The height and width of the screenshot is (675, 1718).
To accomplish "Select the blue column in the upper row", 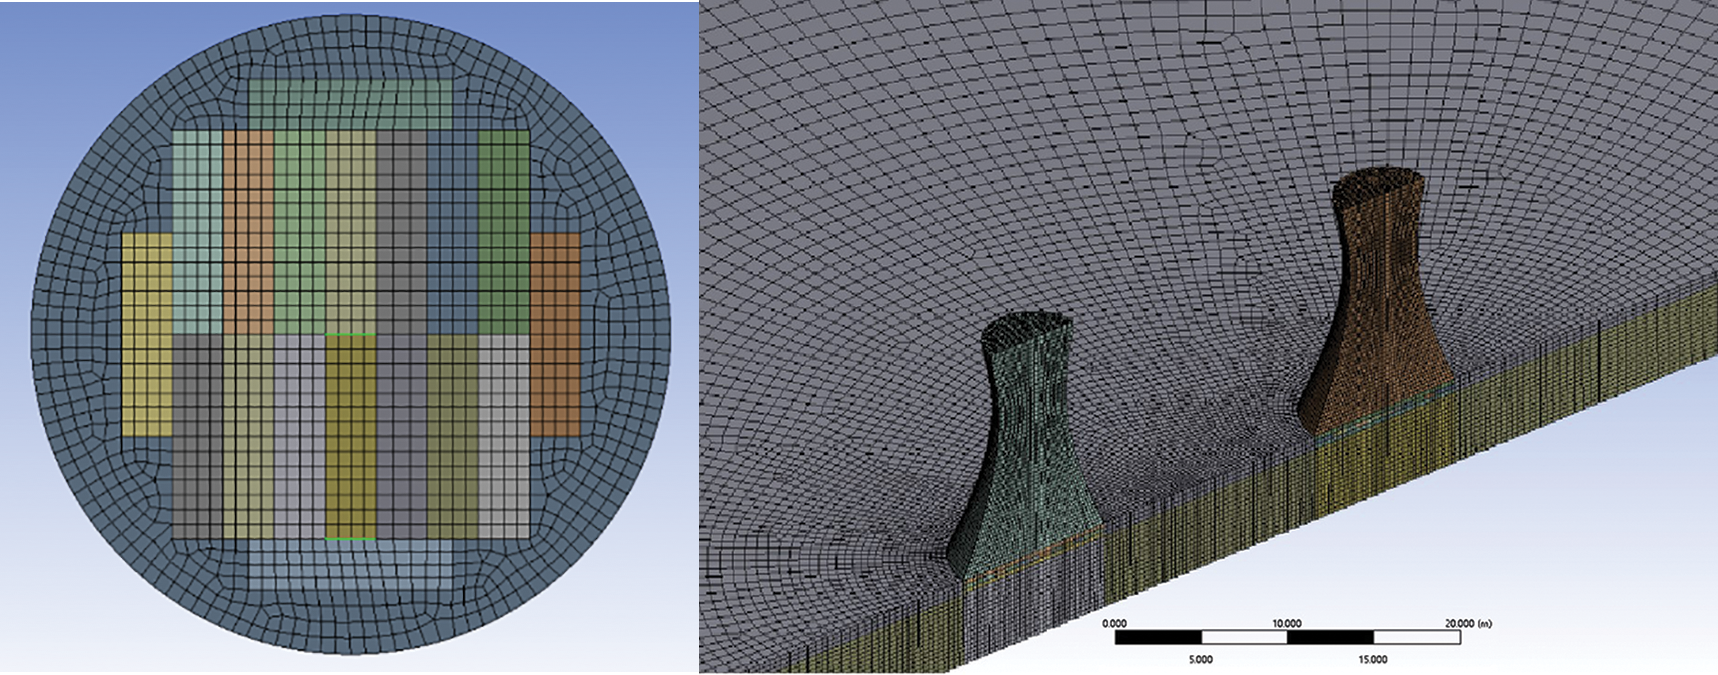I will pyautogui.click(x=452, y=232).
